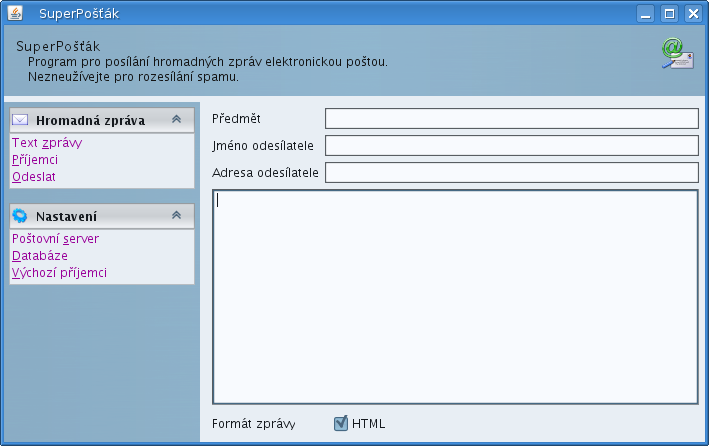Click the Java icon in the title bar
Screen dimensions: 709x446
click(x=15, y=13)
